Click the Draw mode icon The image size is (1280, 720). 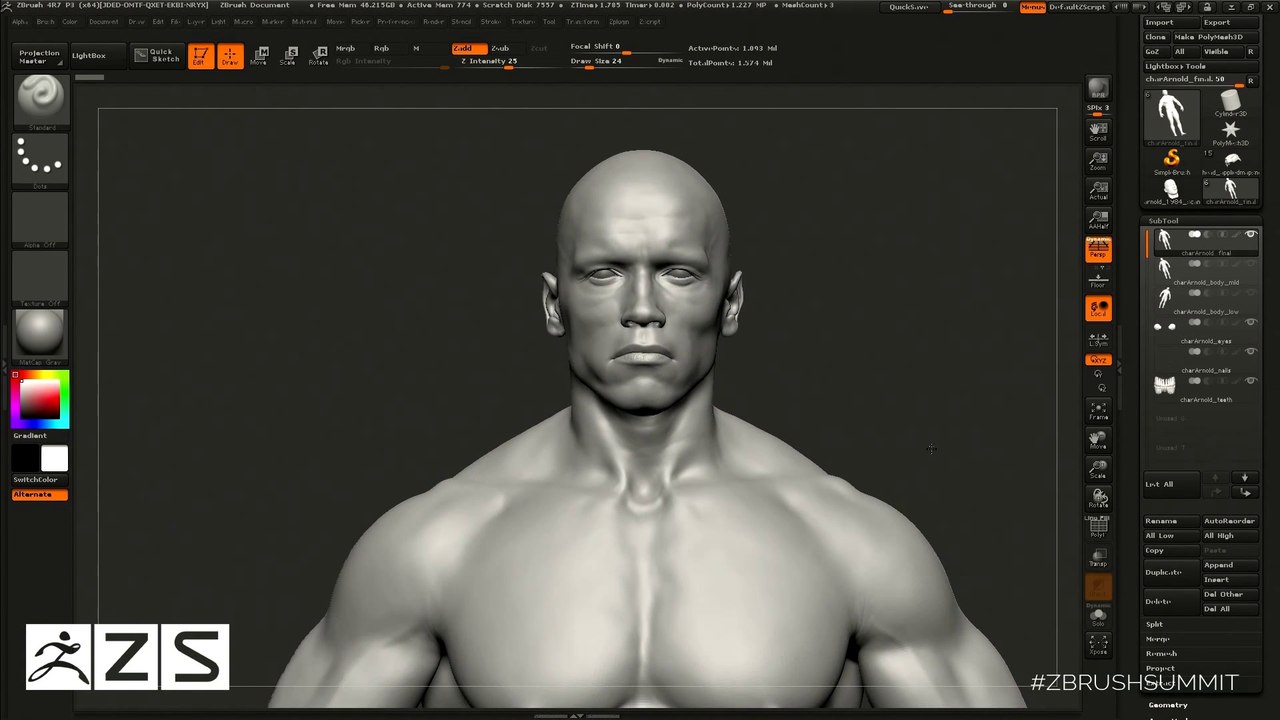point(230,56)
